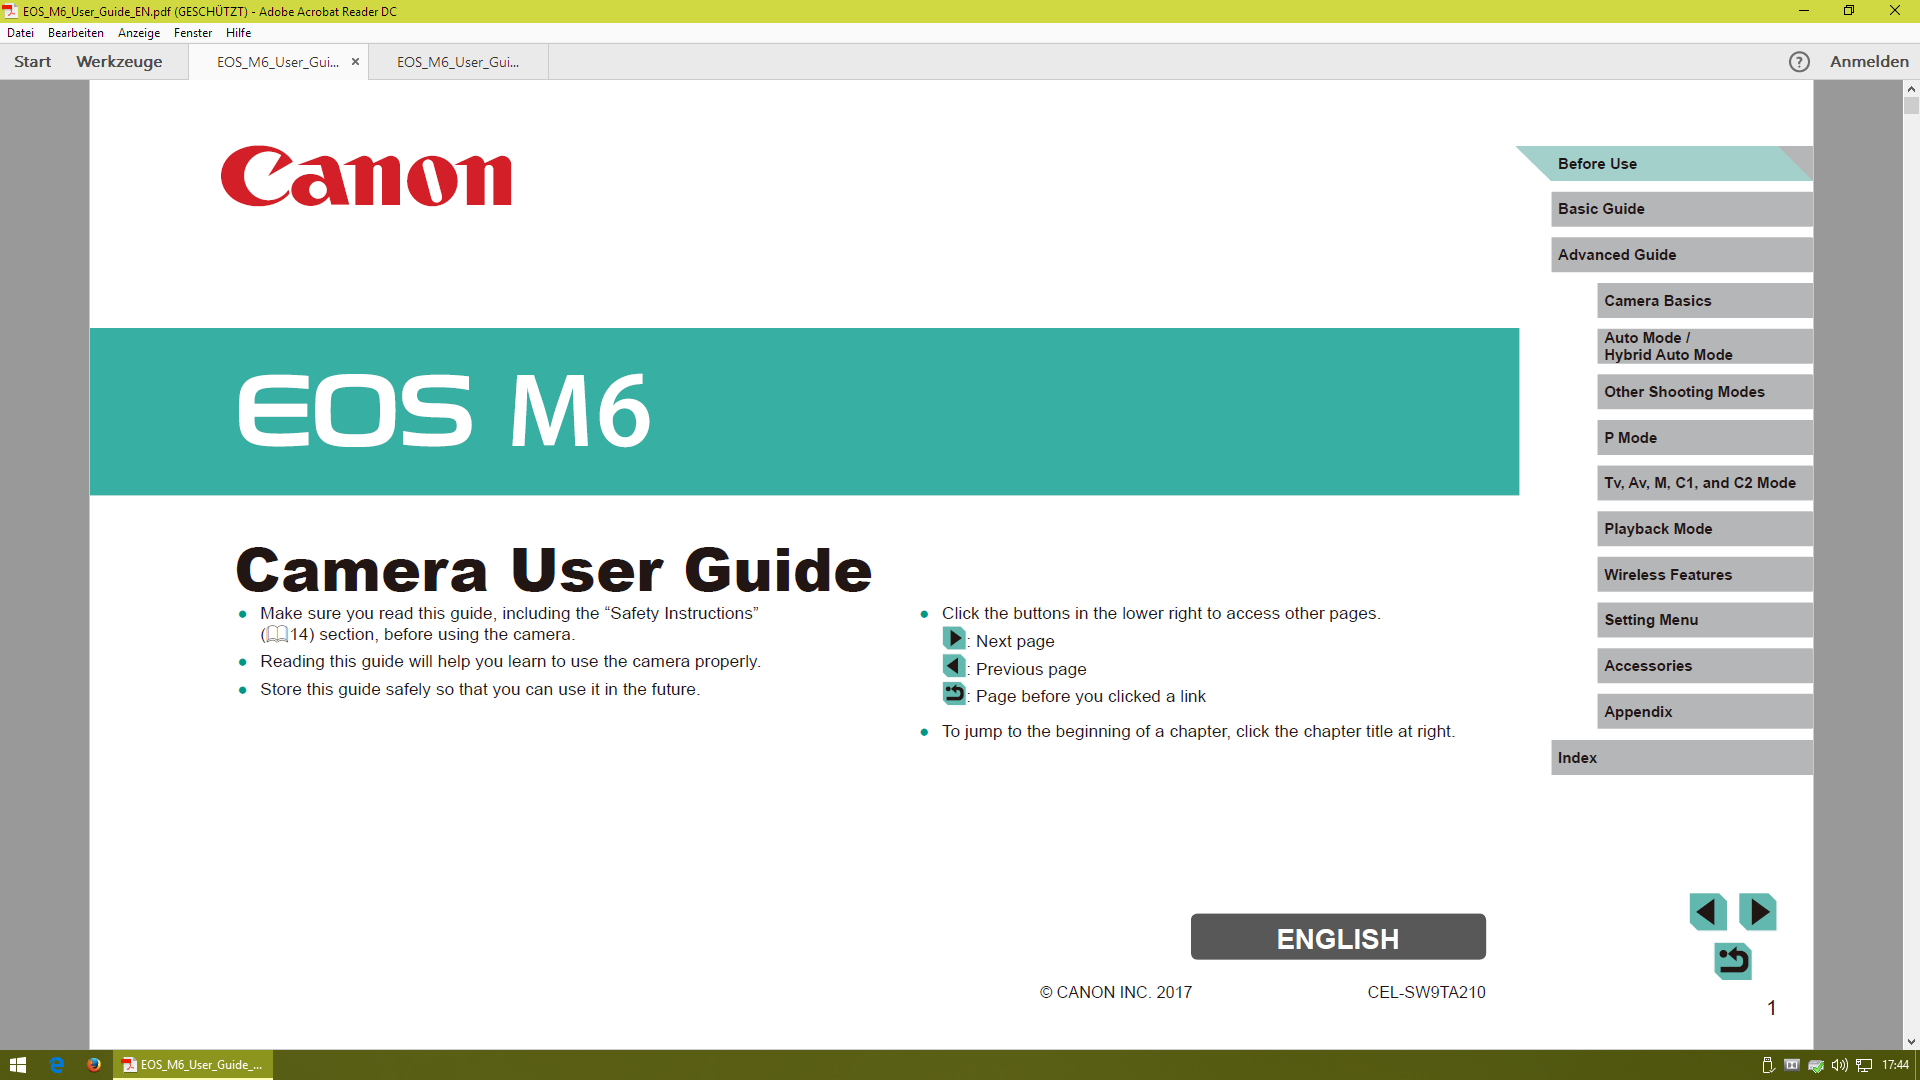The width and height of the screenshot is (1920, 1080).
Task: Open Camera Basics chapter
Action: 1705,301
